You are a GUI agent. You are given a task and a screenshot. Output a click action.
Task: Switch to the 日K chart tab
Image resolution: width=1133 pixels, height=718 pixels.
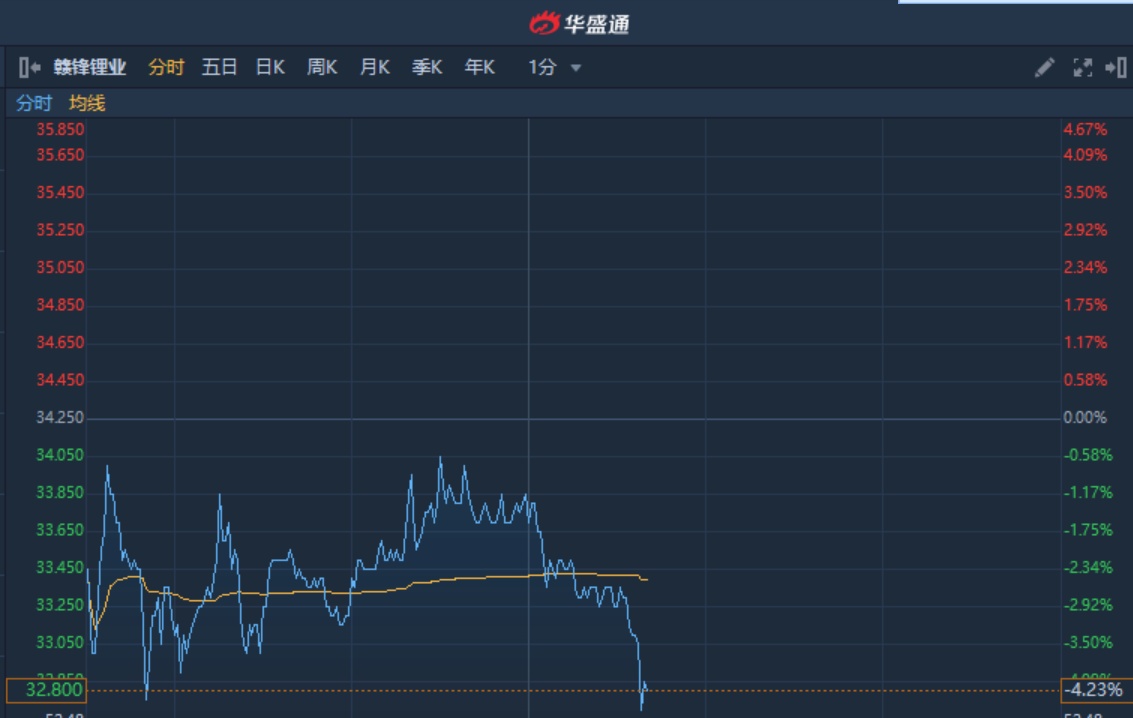270,67
